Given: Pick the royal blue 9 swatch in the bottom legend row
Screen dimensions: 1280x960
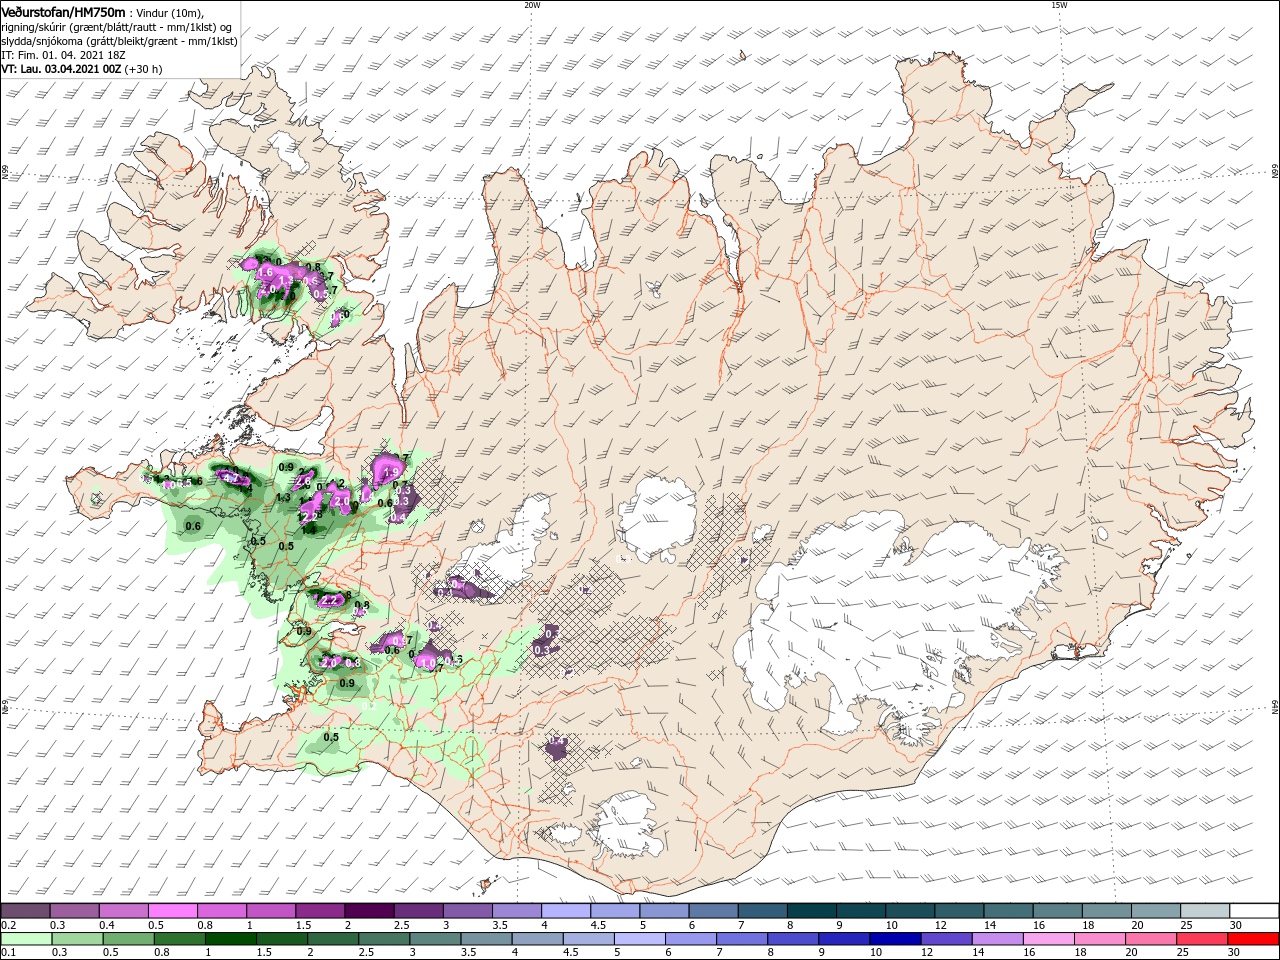Looking at the screenshot, I should [845, 939].
